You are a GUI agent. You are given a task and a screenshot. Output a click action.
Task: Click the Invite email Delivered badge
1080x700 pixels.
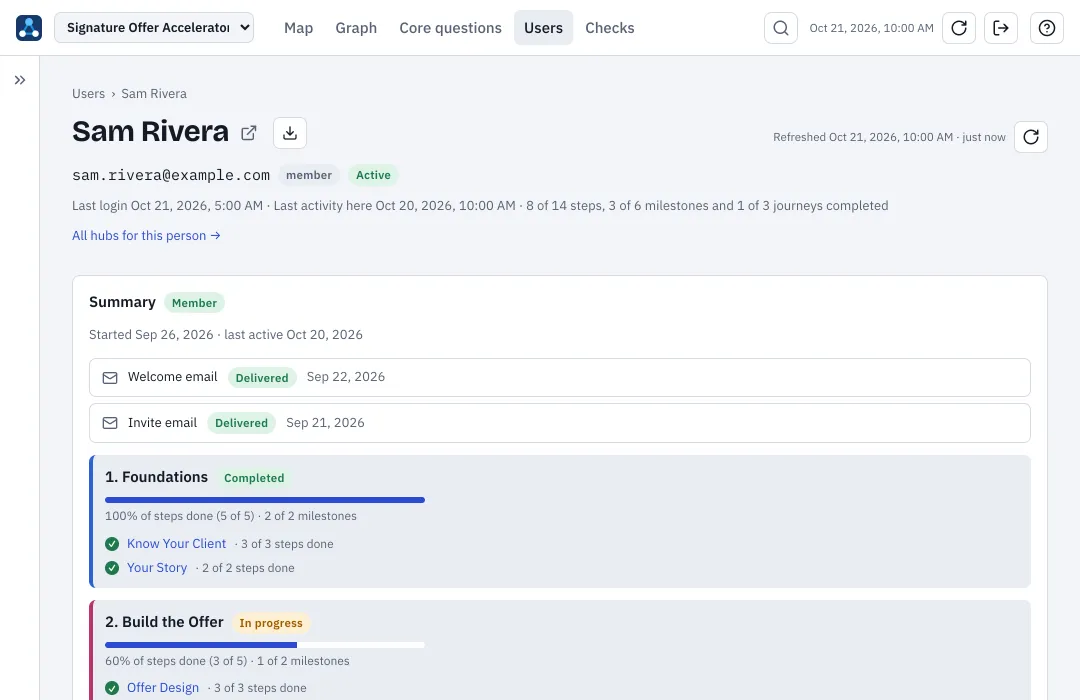point(241,423)
